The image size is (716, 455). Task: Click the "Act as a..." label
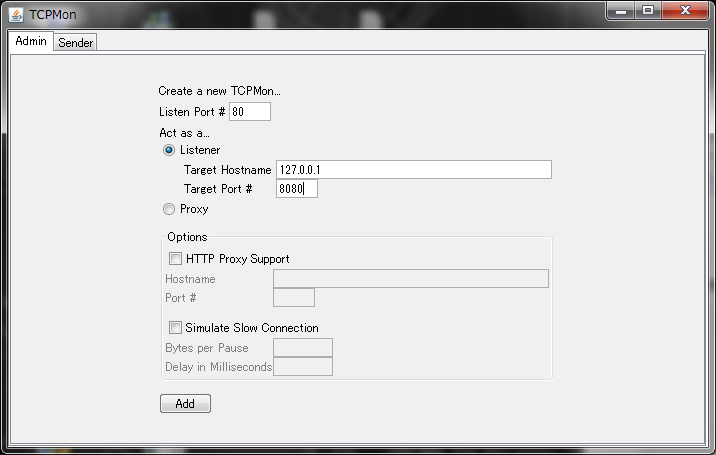[184, 133]
